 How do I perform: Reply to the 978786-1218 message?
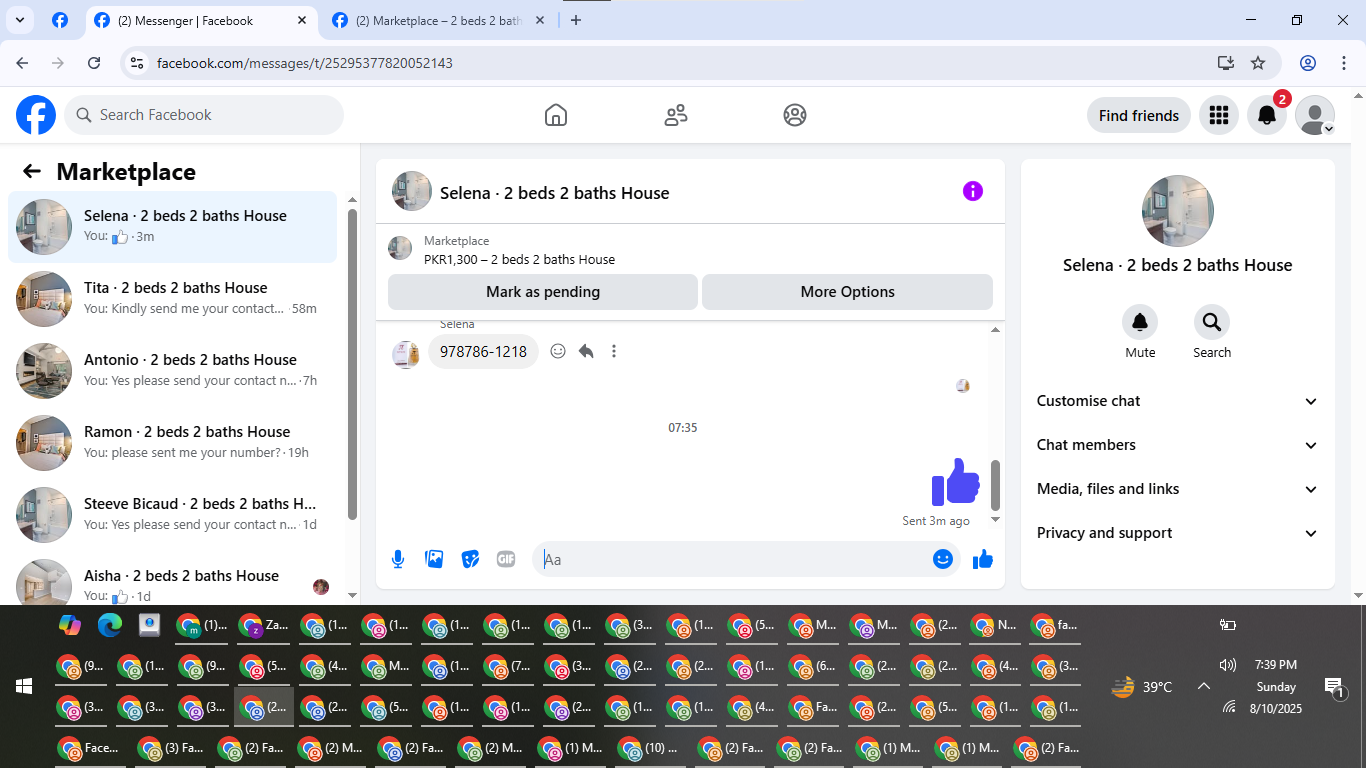(586, 351)
